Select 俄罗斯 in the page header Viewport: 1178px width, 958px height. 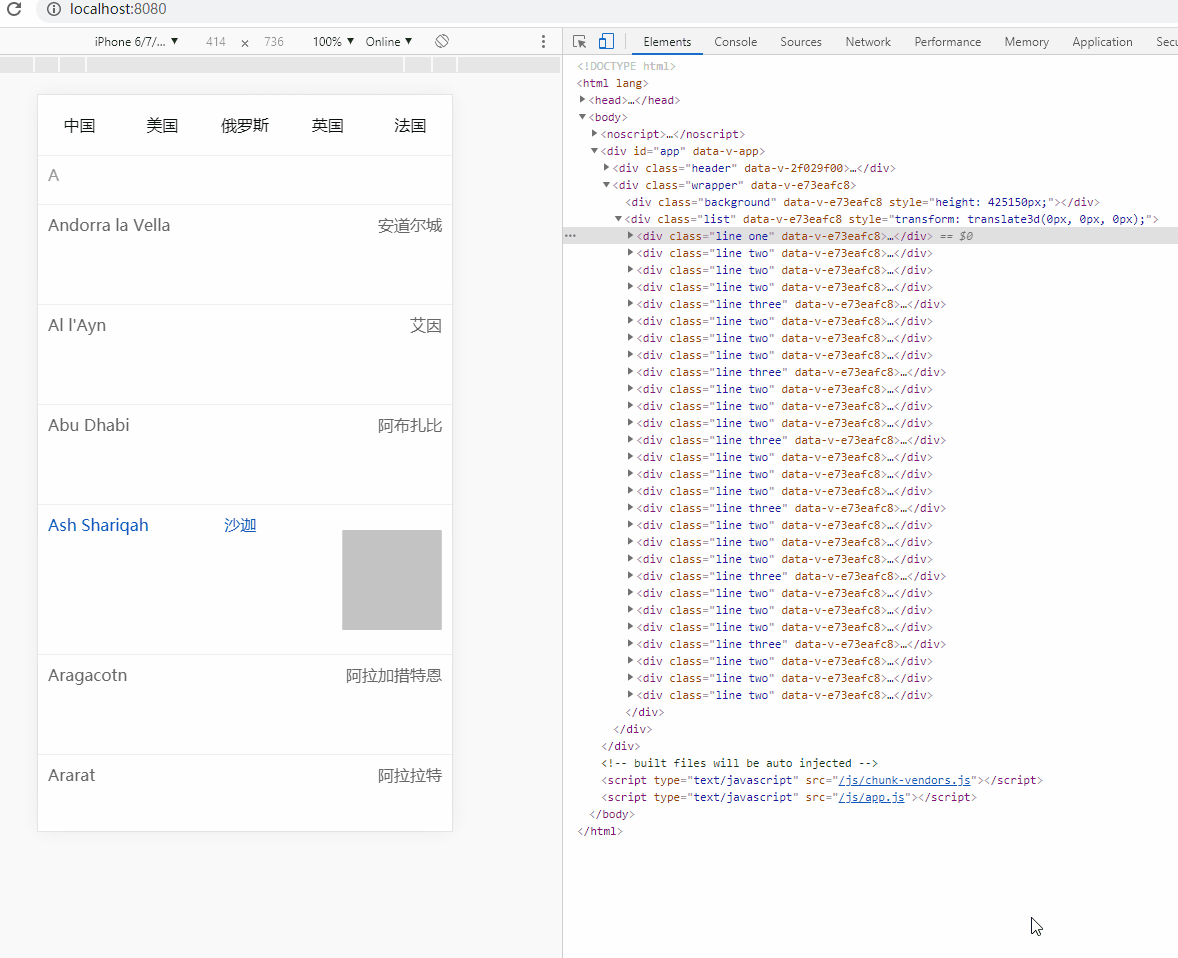pyautogui.click(x=245, y=125)
